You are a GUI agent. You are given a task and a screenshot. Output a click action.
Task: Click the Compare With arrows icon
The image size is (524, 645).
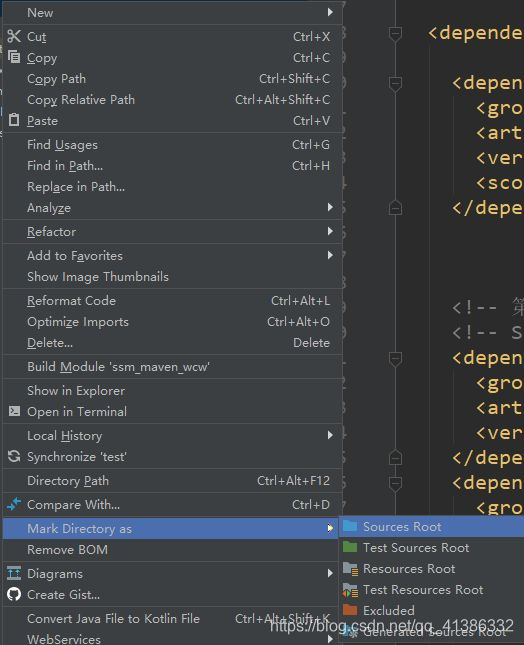[x=14, y=504]
